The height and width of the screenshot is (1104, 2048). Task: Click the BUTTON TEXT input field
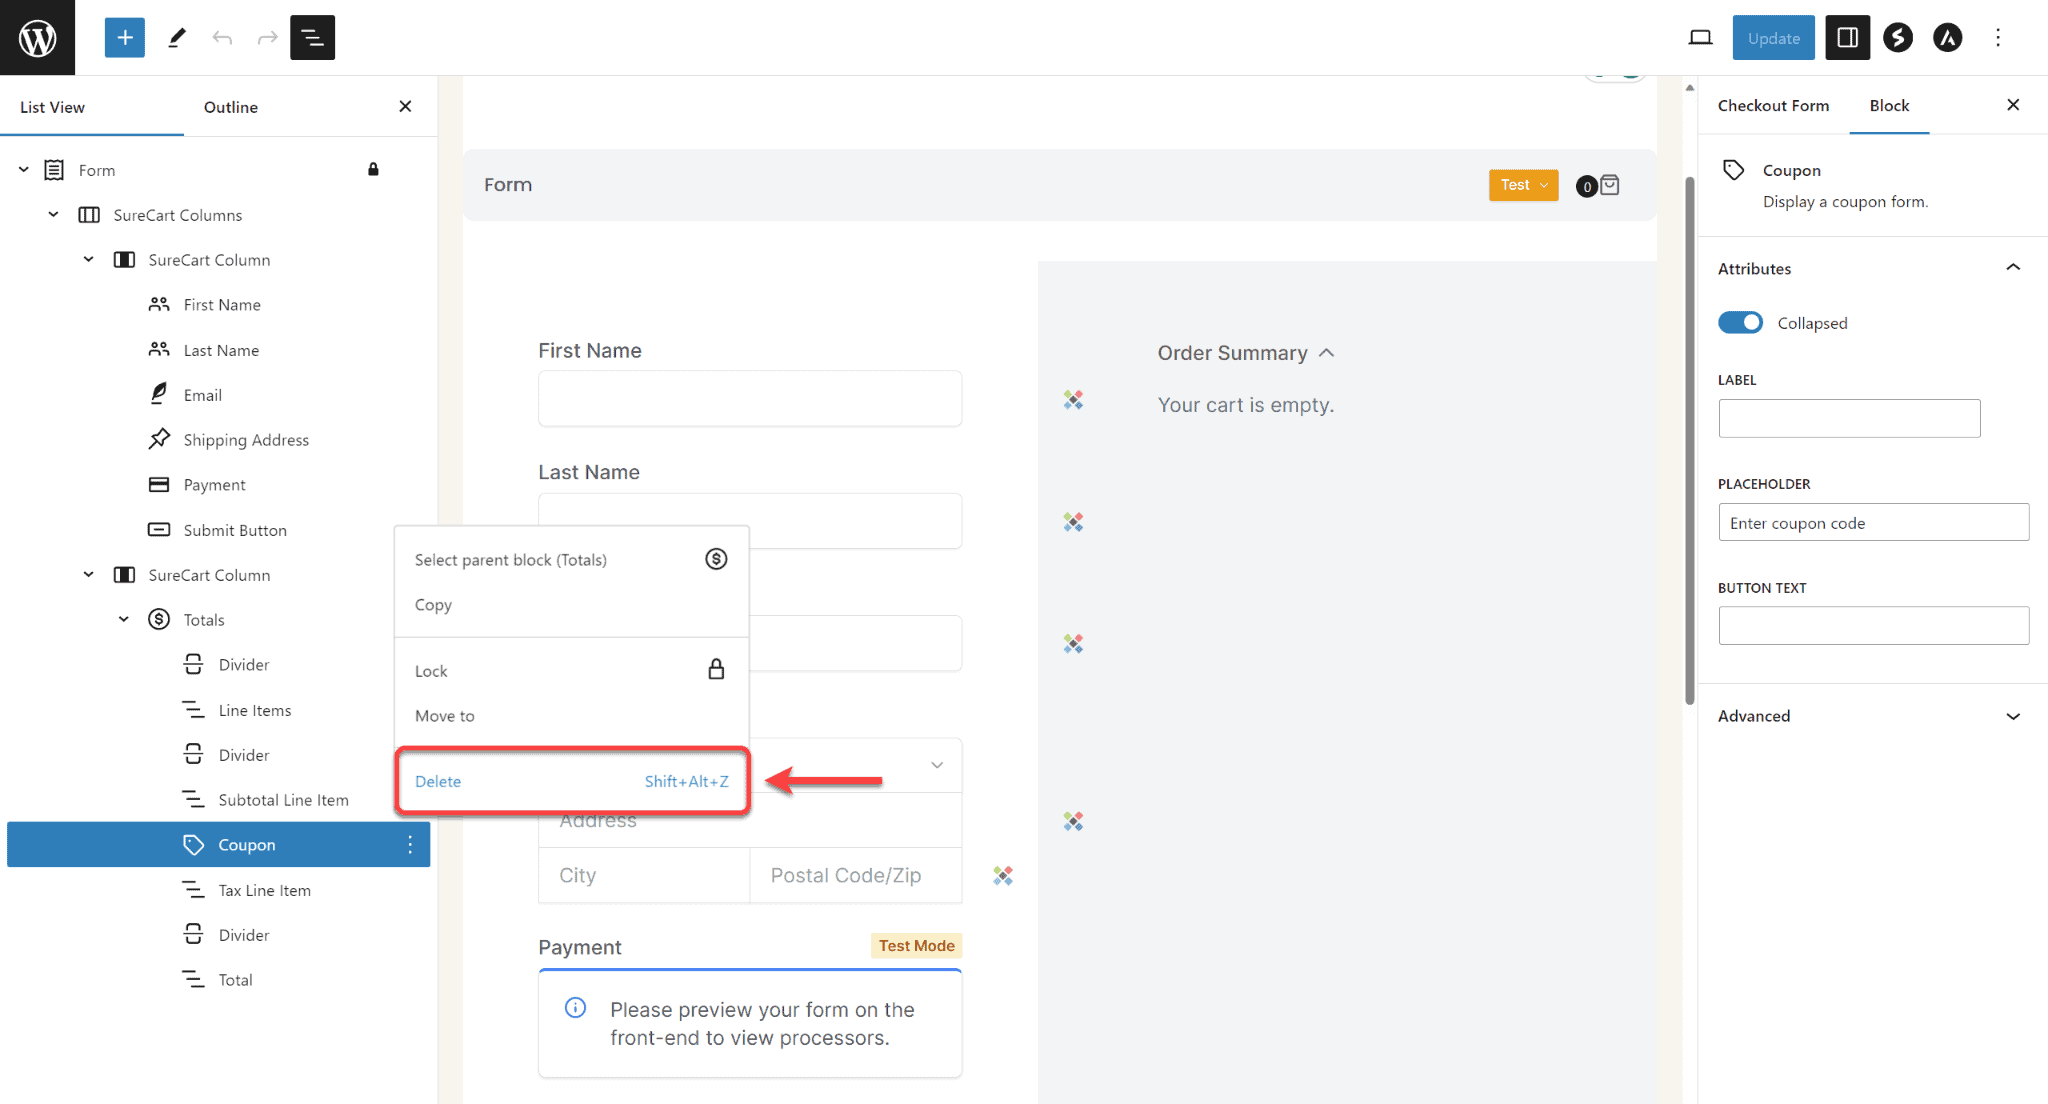click(x=1874, y=625)
